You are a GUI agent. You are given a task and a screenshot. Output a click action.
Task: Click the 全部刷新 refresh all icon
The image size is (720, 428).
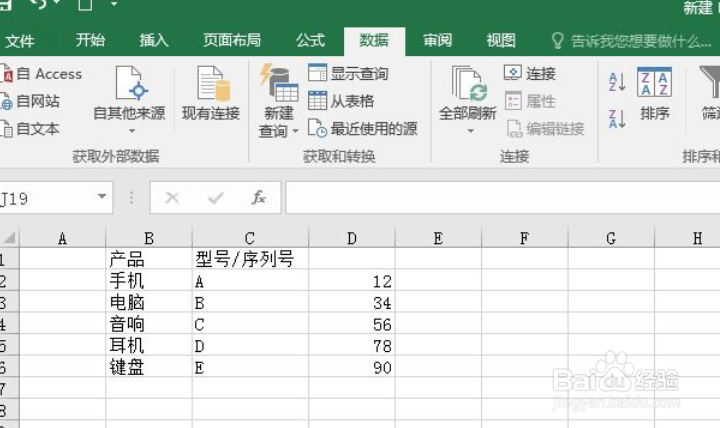point(468,84)
